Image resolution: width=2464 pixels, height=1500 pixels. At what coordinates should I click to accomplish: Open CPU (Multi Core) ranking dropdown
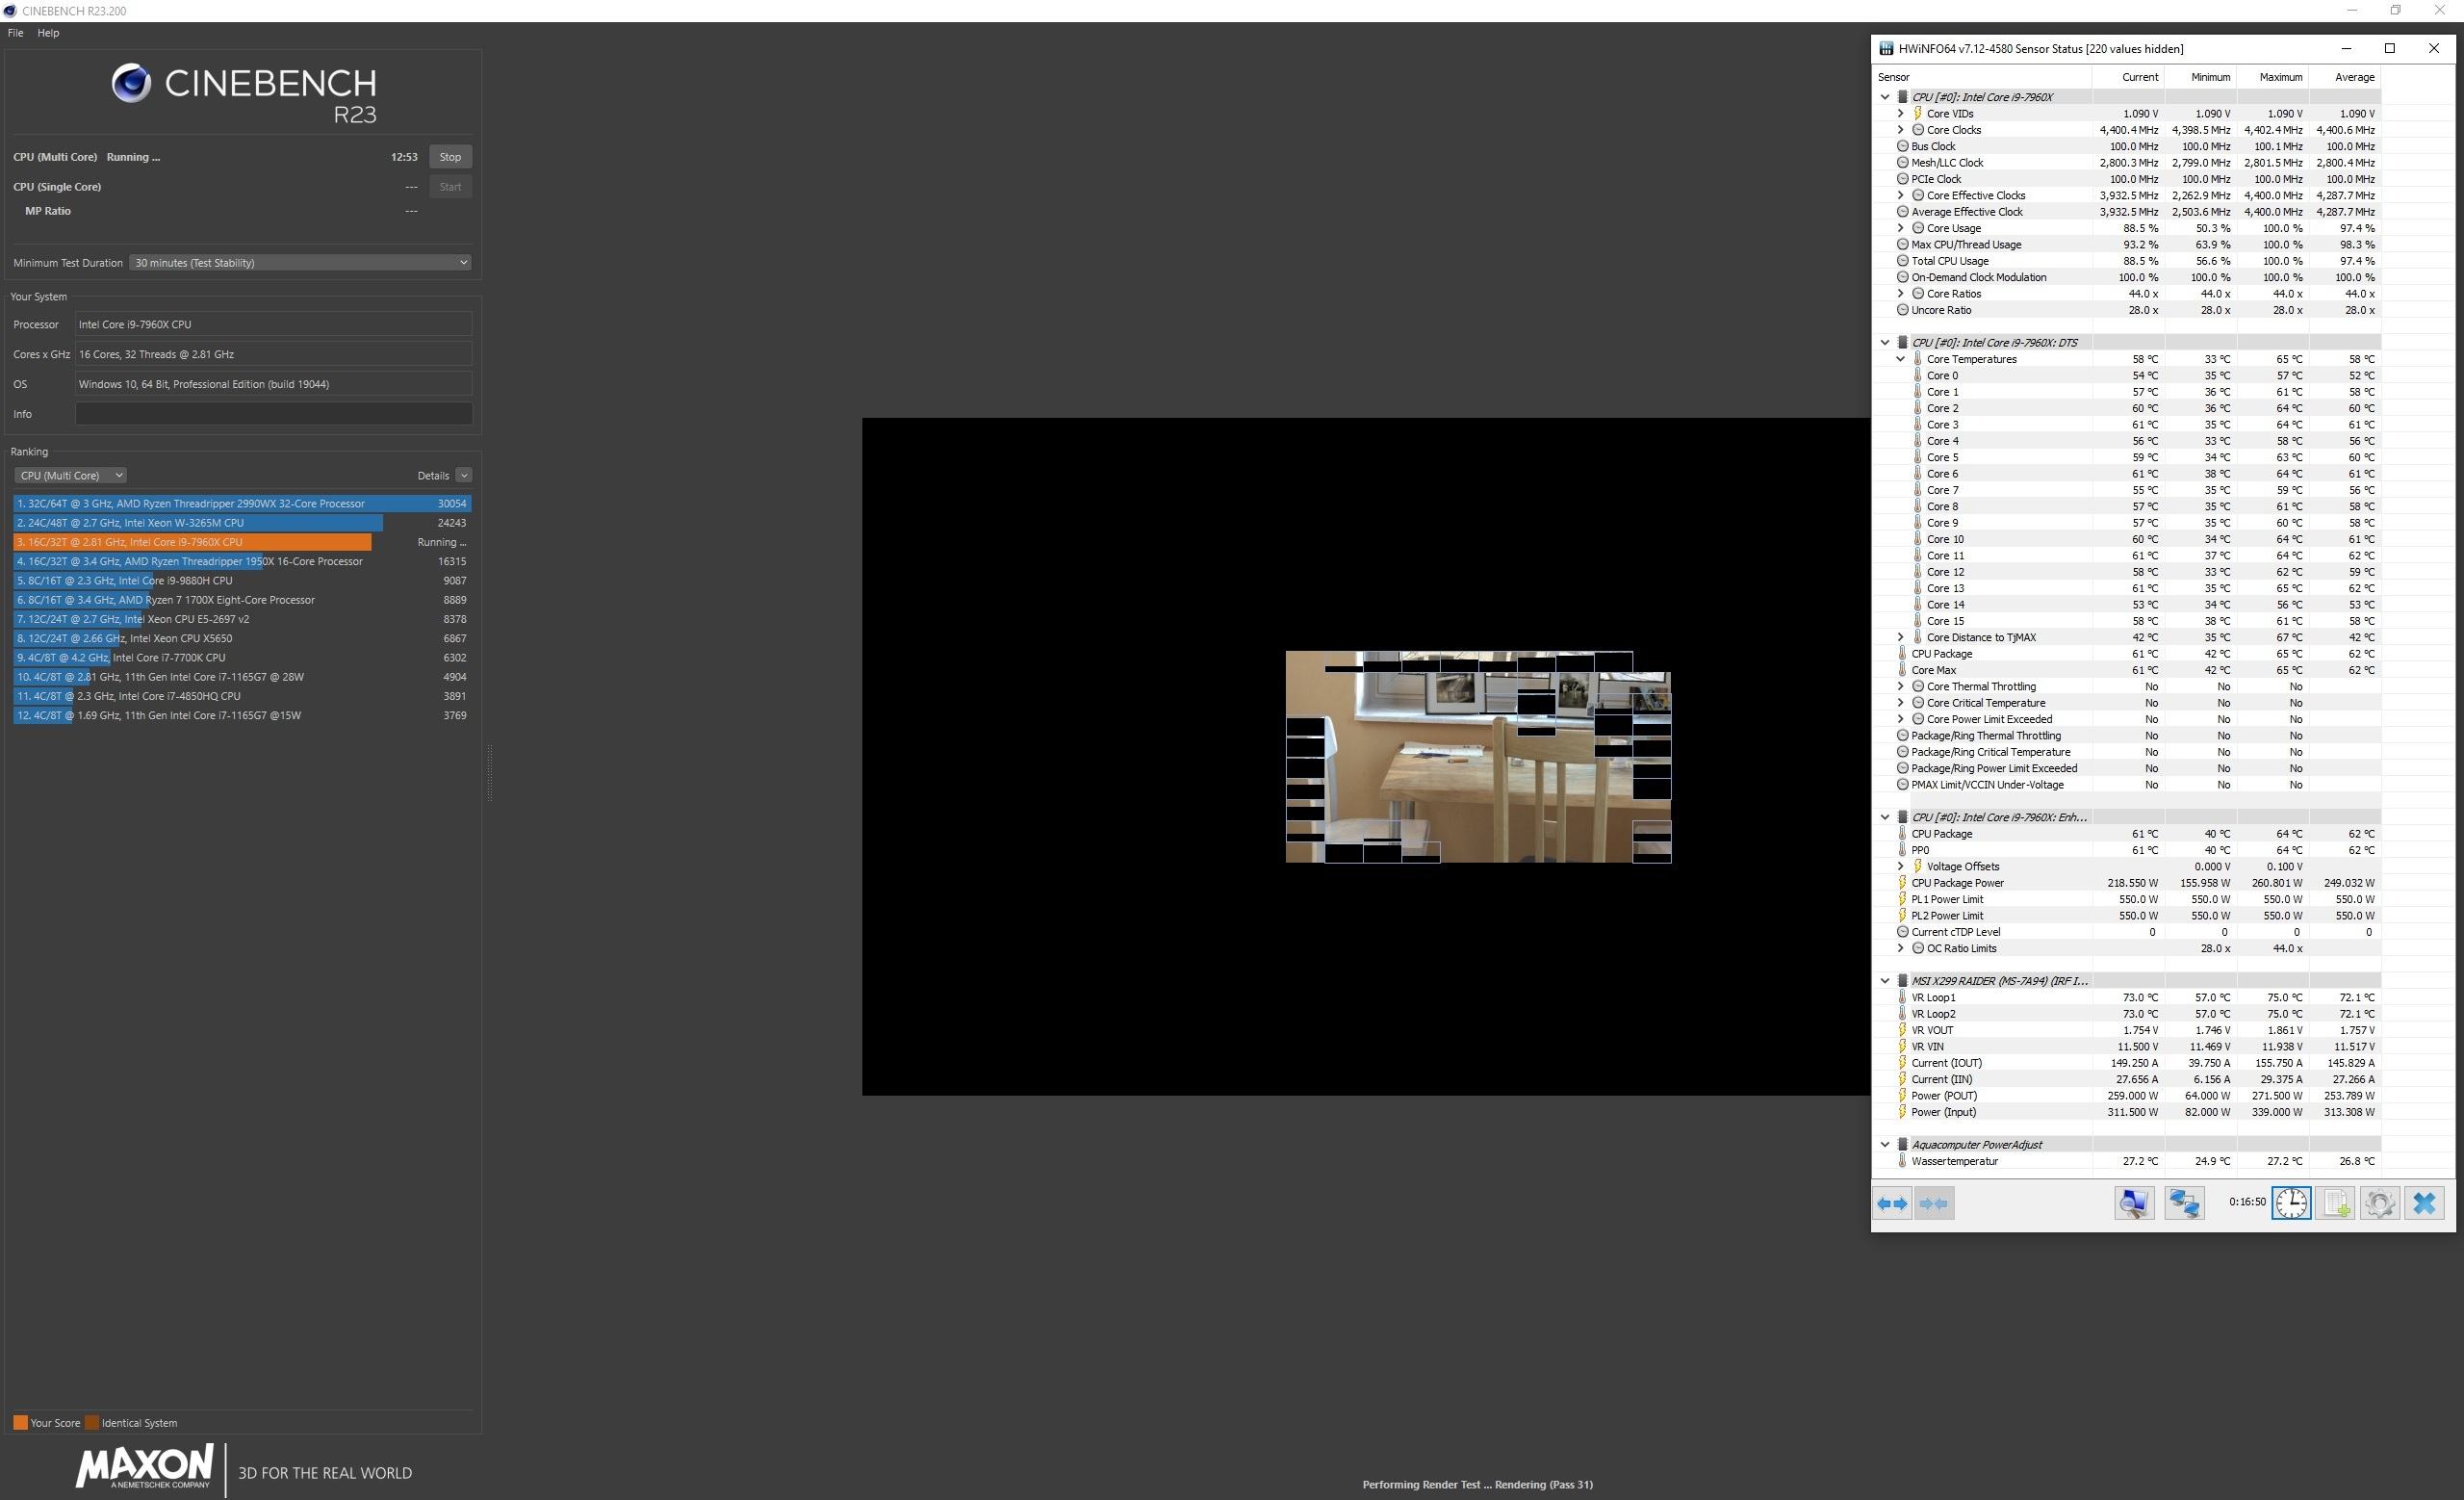coord(70,475)
